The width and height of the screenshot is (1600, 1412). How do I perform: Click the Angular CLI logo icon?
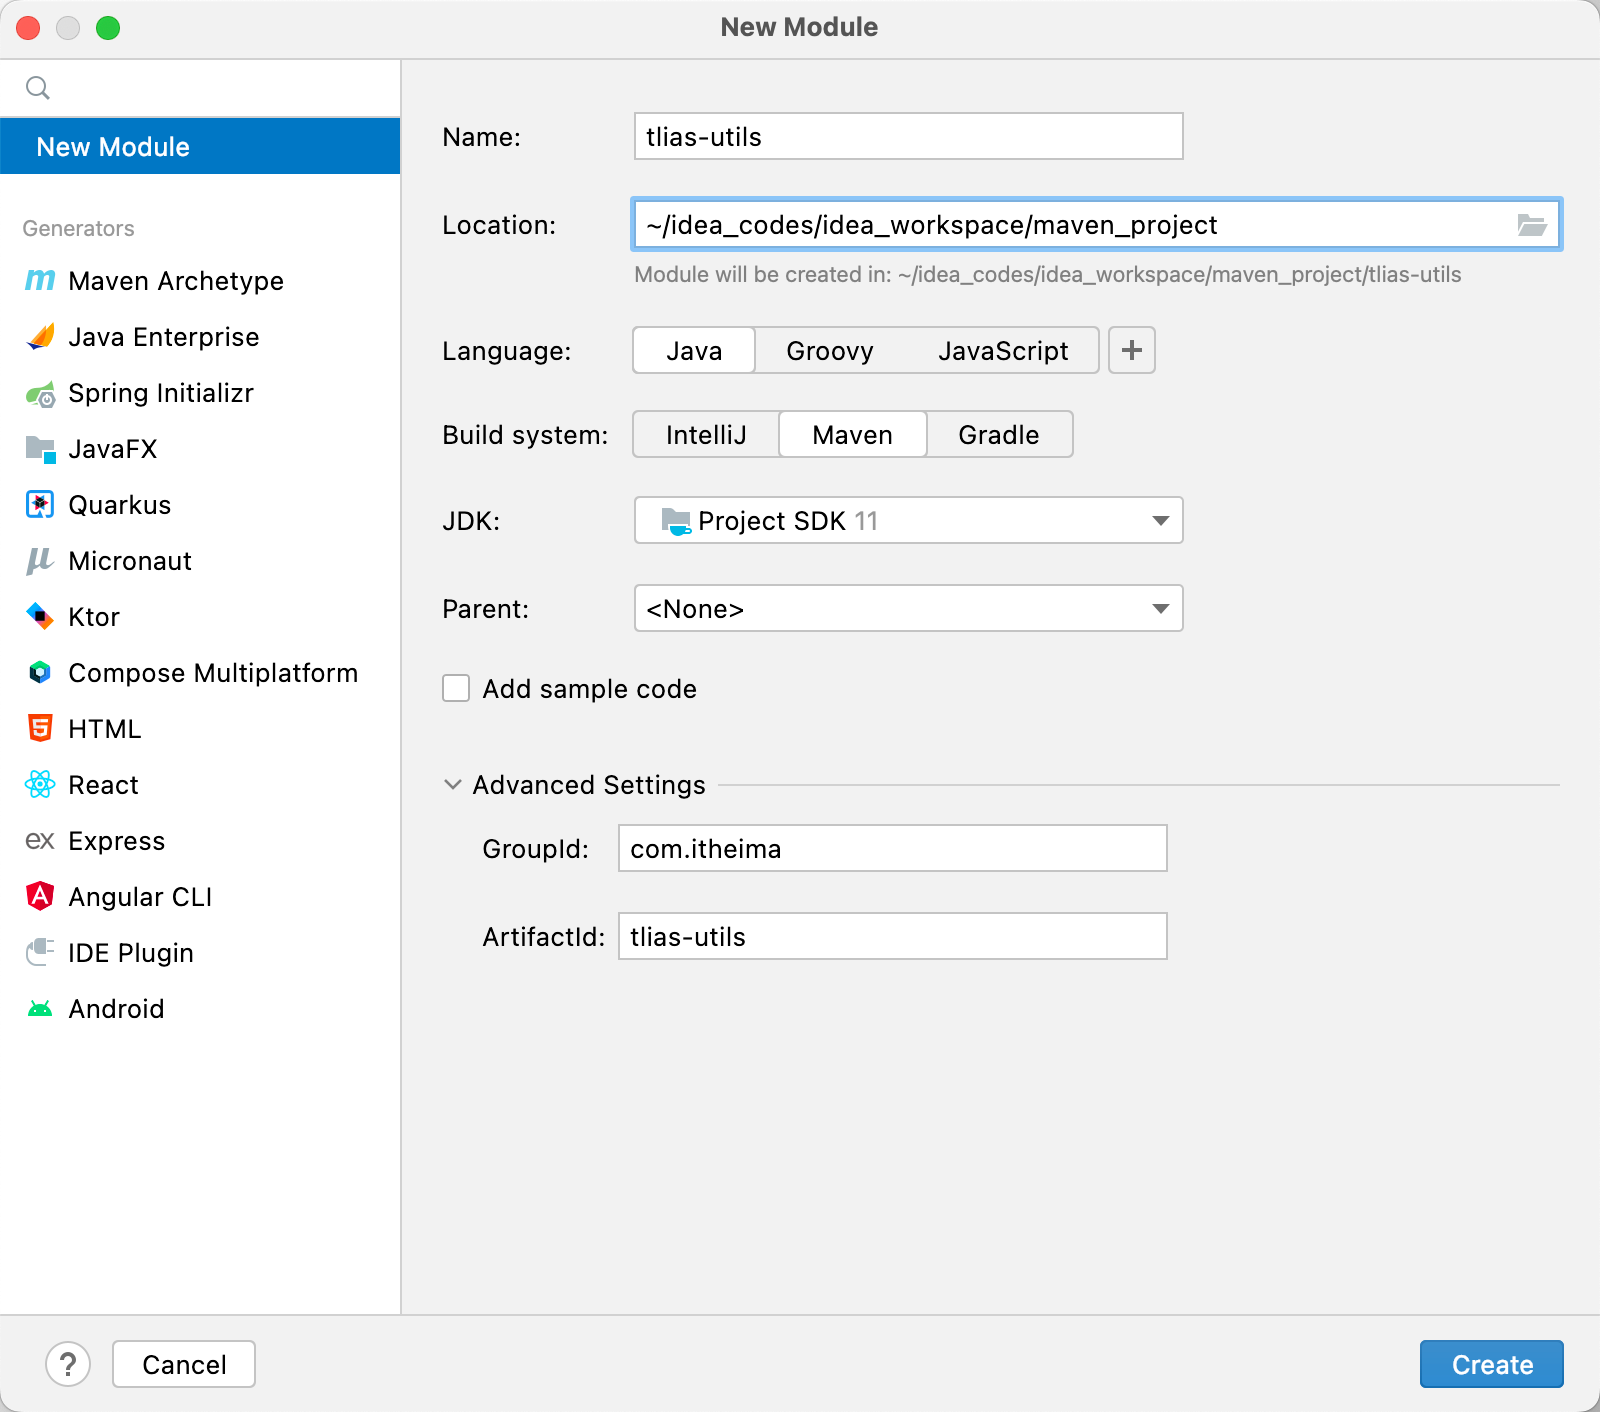pyautogui.click(x=40, y=896)
